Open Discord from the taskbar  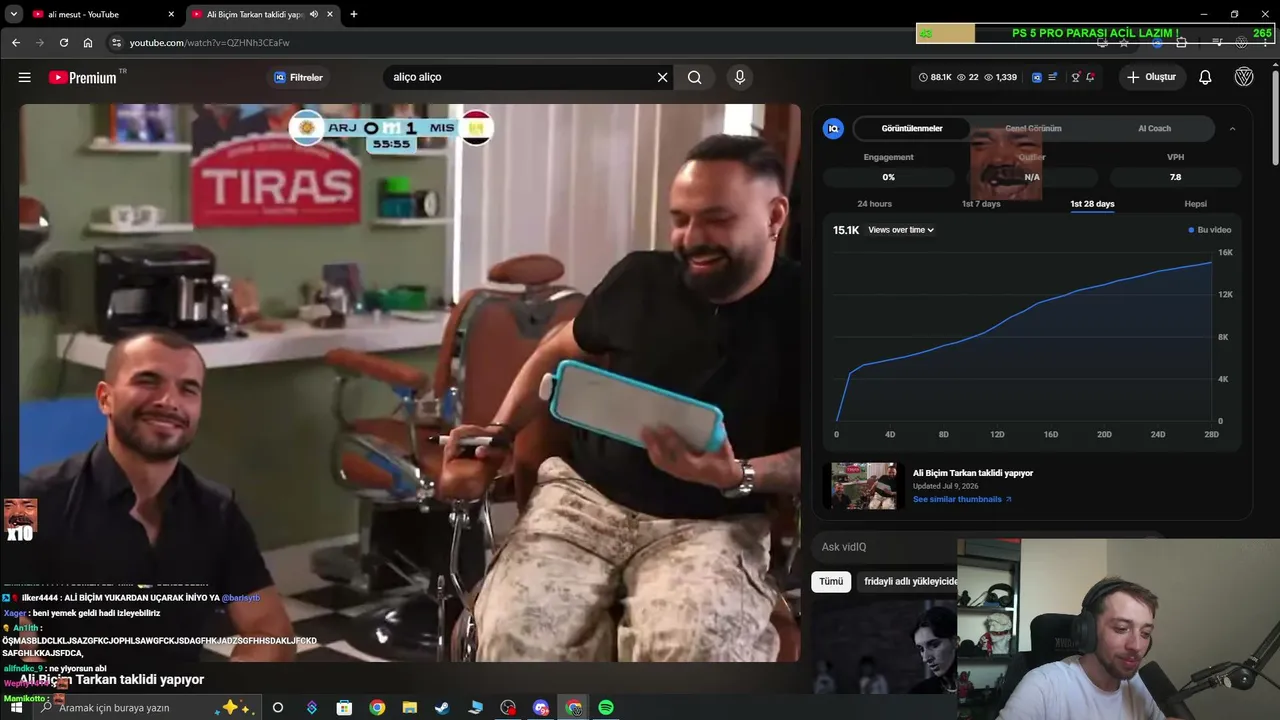click(x=541, y=708)
